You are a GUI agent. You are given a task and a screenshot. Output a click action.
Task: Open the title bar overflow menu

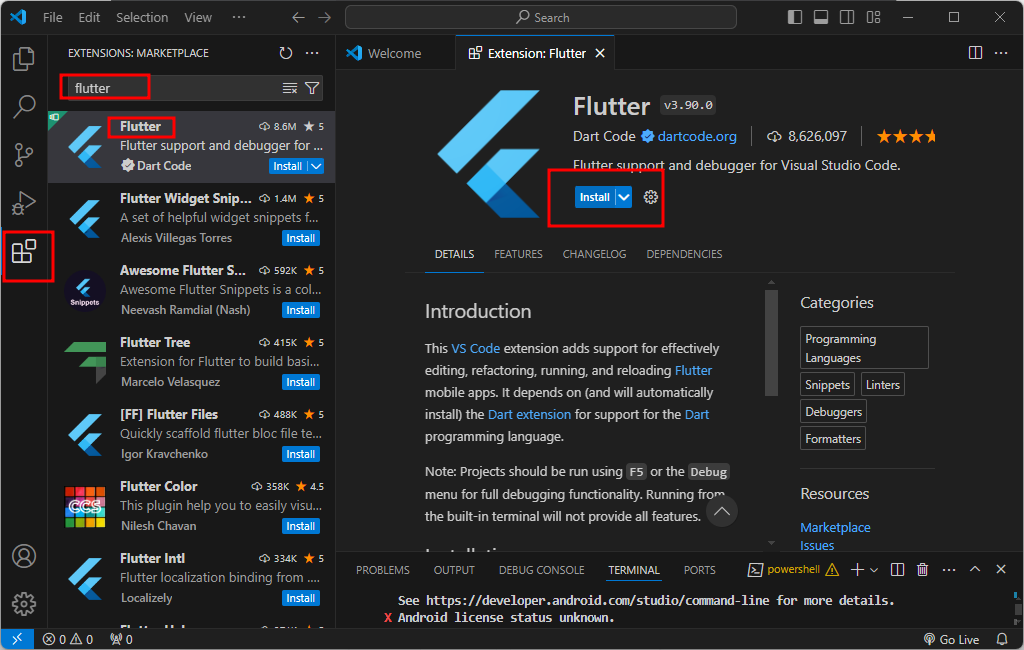pos(239,17)
